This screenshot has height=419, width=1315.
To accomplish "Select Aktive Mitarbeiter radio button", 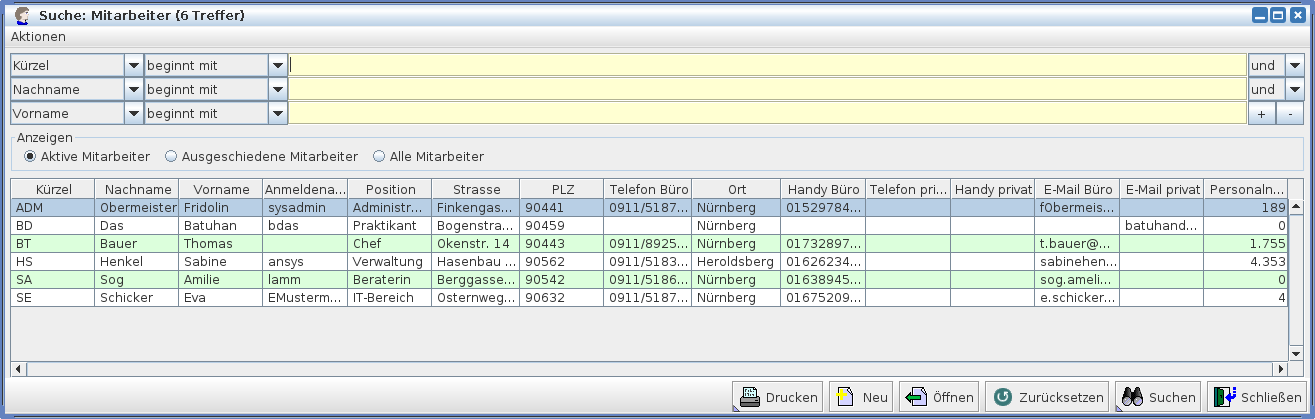I will click(x=30, y=157).
